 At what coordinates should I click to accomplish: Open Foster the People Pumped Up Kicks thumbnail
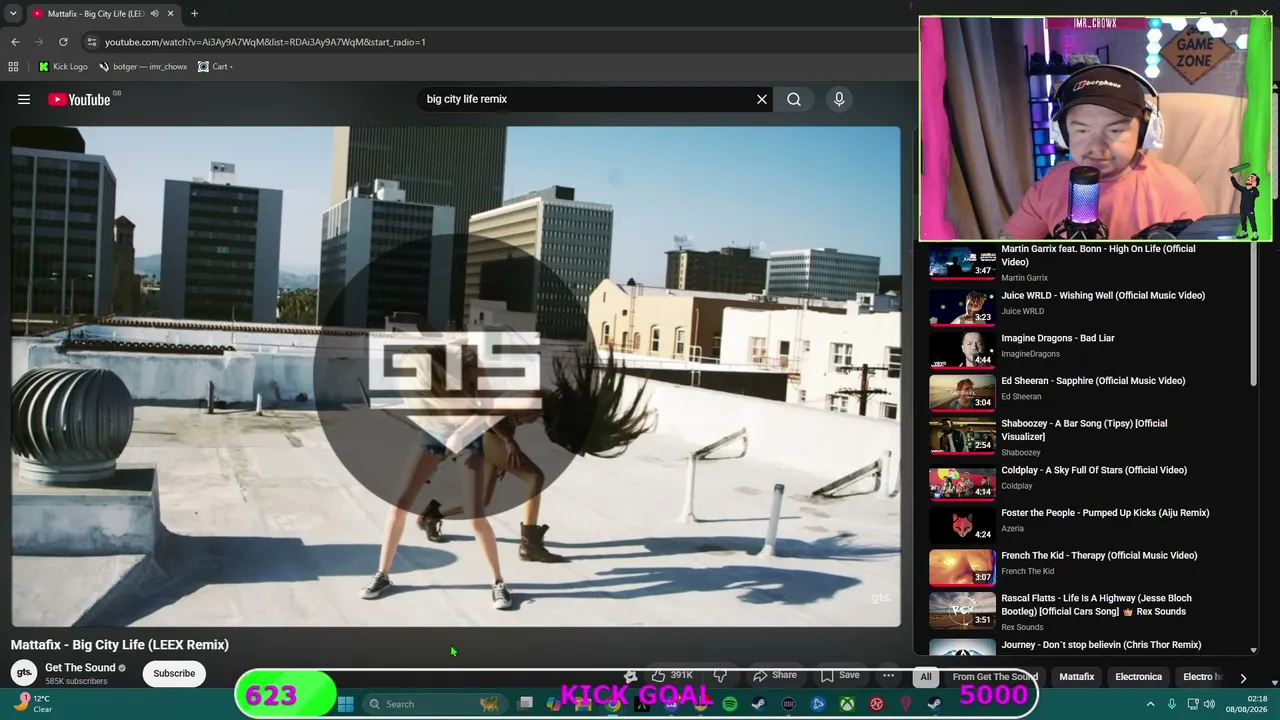[x=962, y=524]
